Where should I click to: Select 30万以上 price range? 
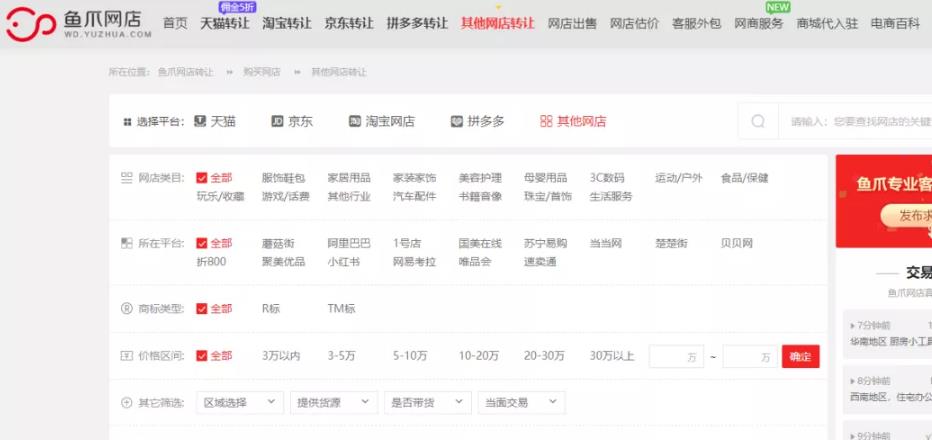[612, 356]
